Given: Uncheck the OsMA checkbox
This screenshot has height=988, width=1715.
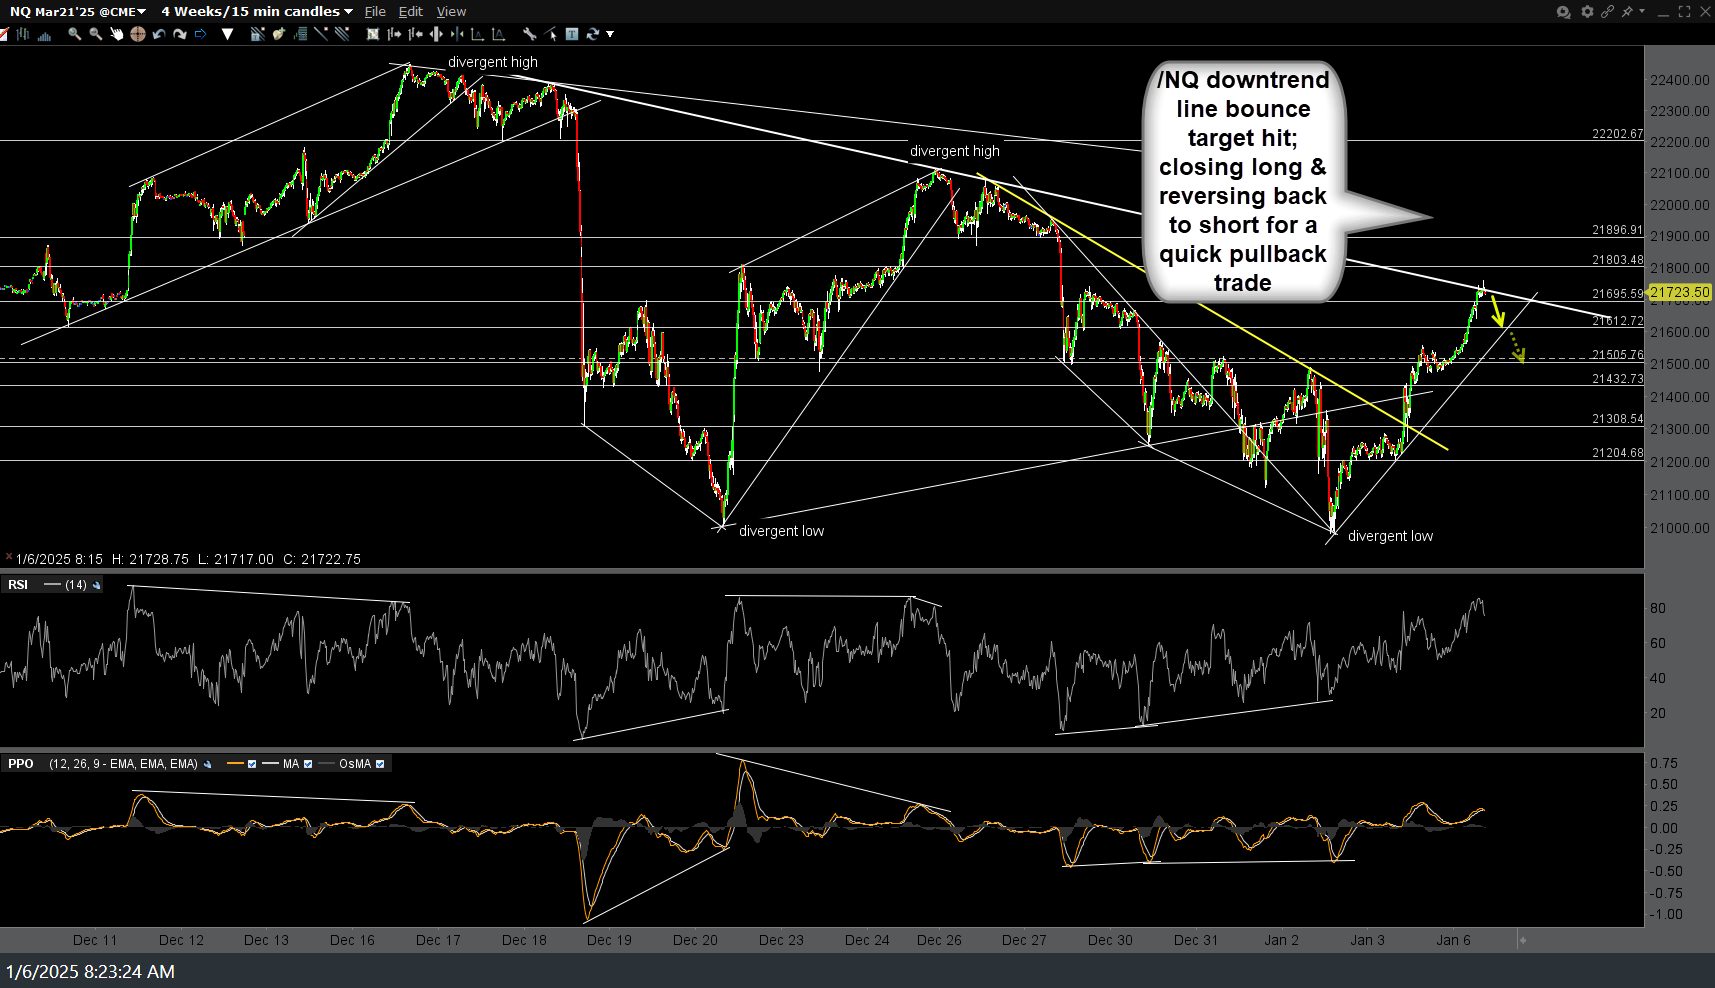Looking at the screenshot, I should tap(380, 763).
